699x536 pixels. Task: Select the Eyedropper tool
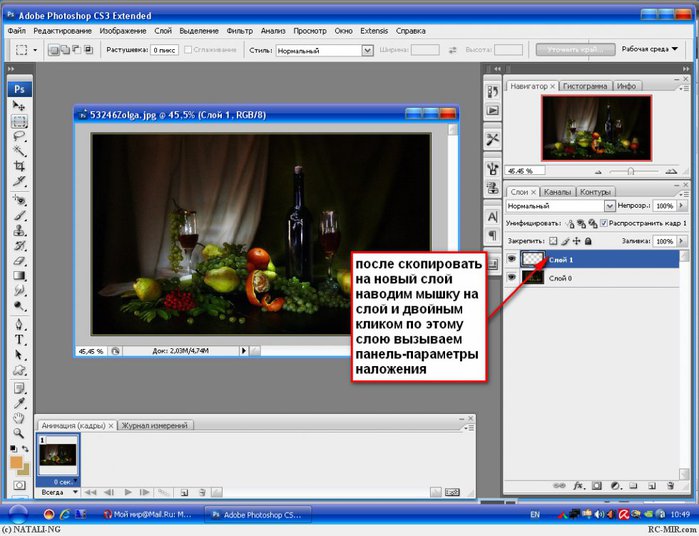click(19, 403)
